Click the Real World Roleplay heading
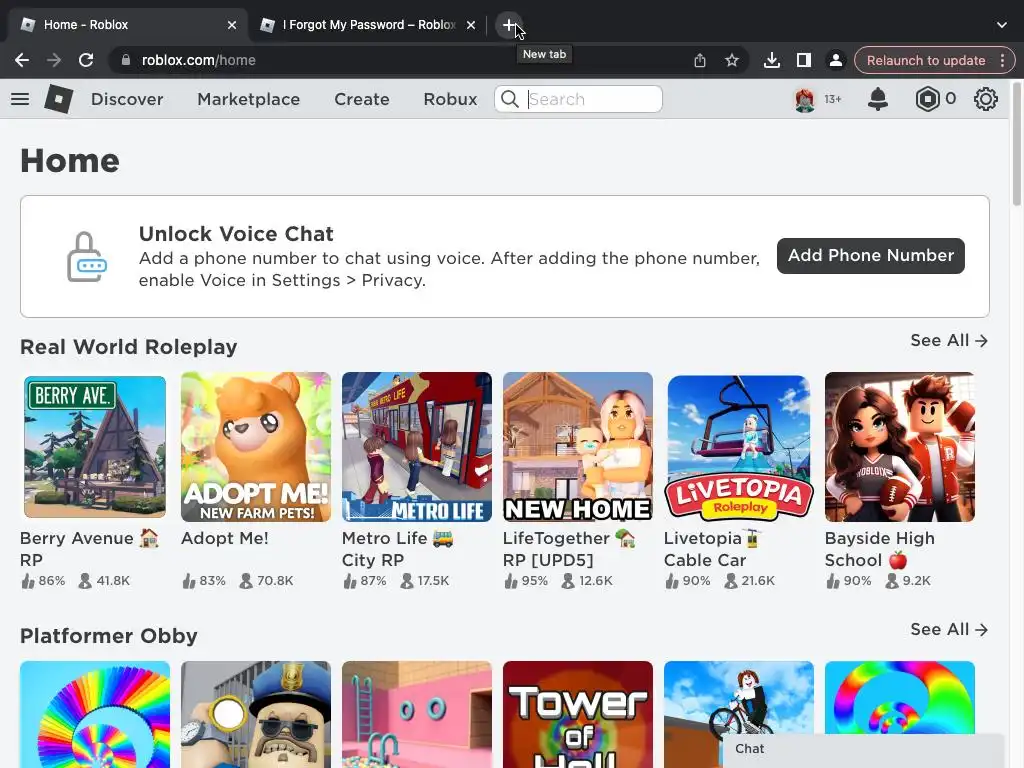Screen dimensions: 1024x768 coord(129,347)
